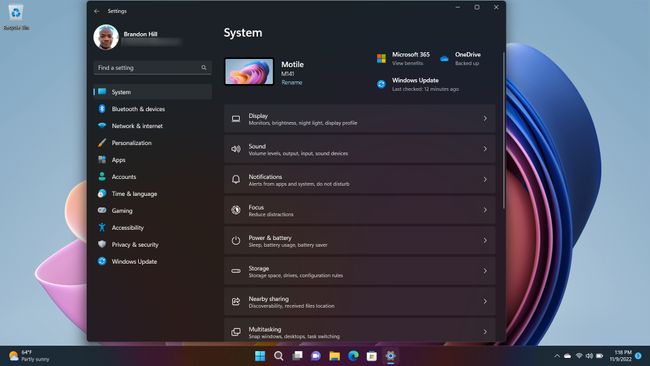Open Microsoft Store from the taskbar
Viewport: 650px width, 366px height.
pyautogui.click(x=372, y=356)
